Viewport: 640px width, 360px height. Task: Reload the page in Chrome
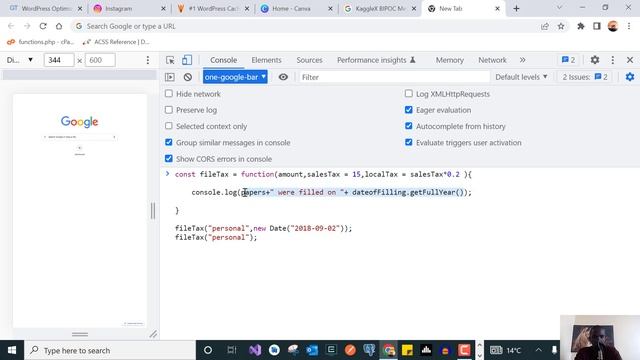click(x=43, y=26)
